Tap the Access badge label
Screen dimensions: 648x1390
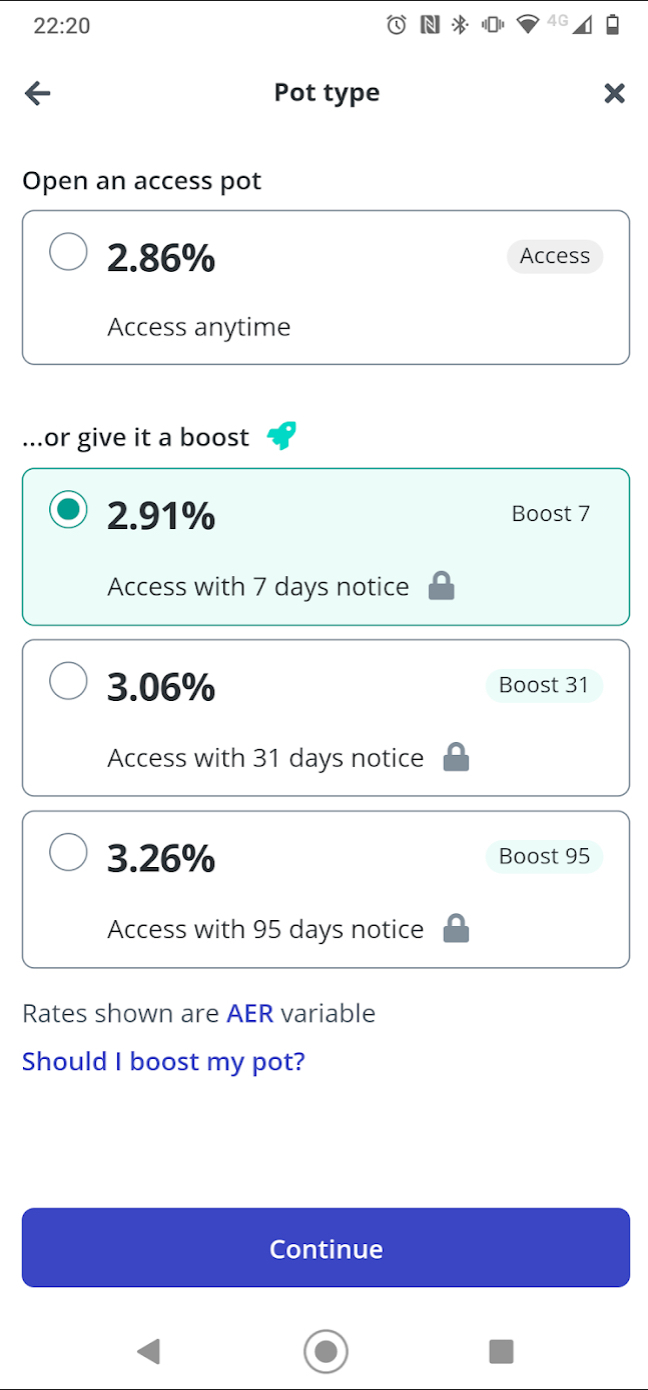tap(555, 256)
